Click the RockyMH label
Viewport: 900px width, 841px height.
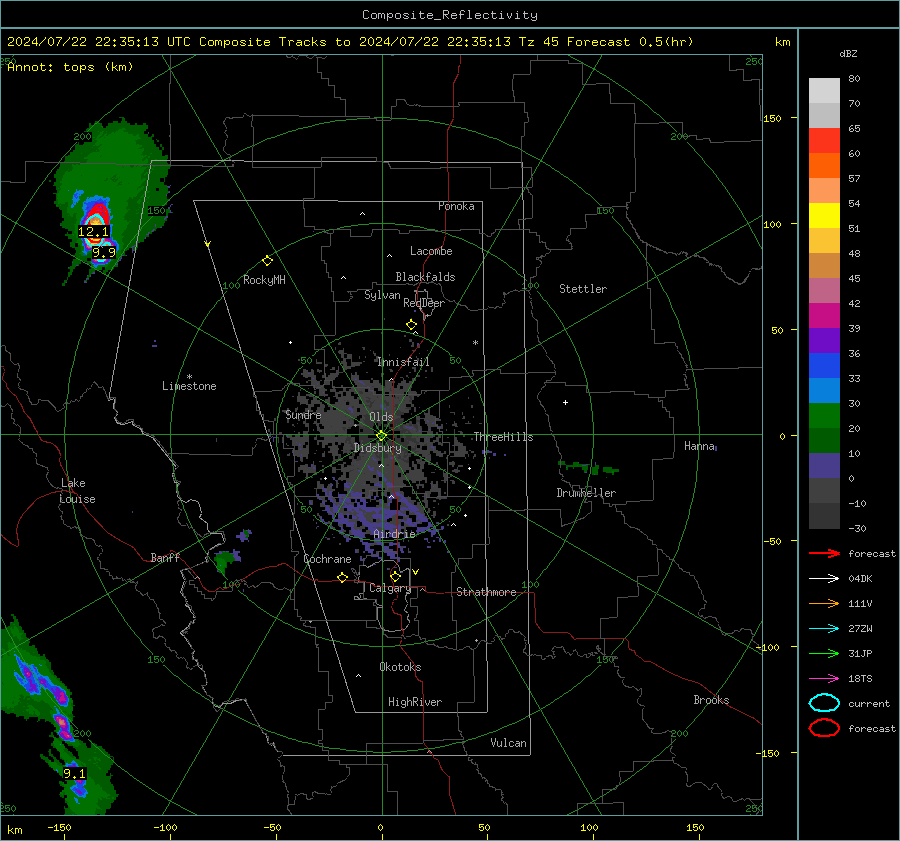coord(264,280)
